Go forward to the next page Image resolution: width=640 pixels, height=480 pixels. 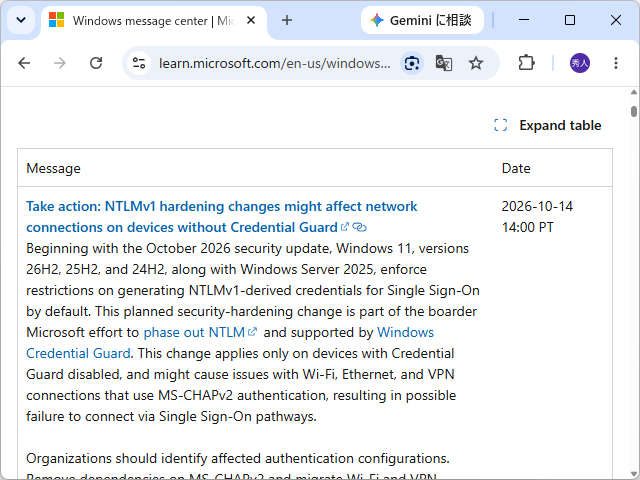tap(60, 63)
